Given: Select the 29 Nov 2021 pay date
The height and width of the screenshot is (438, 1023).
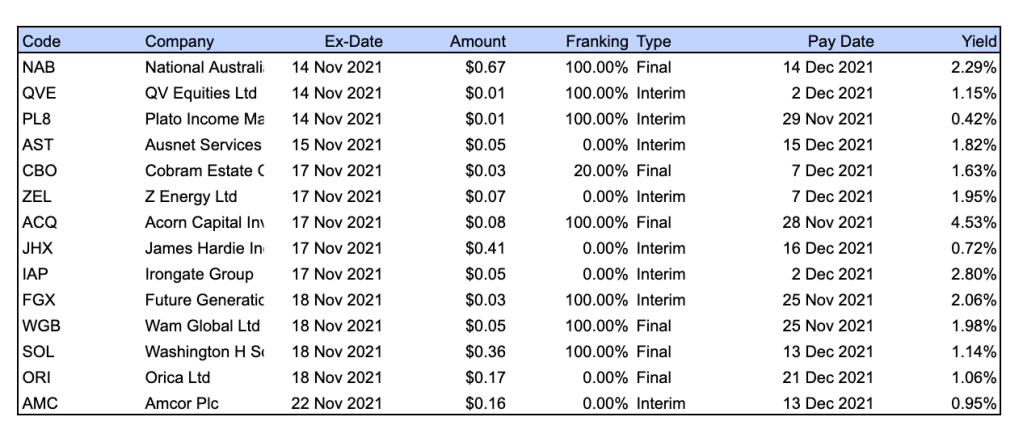Looking at the screenshot, I should tap(827, 120).
